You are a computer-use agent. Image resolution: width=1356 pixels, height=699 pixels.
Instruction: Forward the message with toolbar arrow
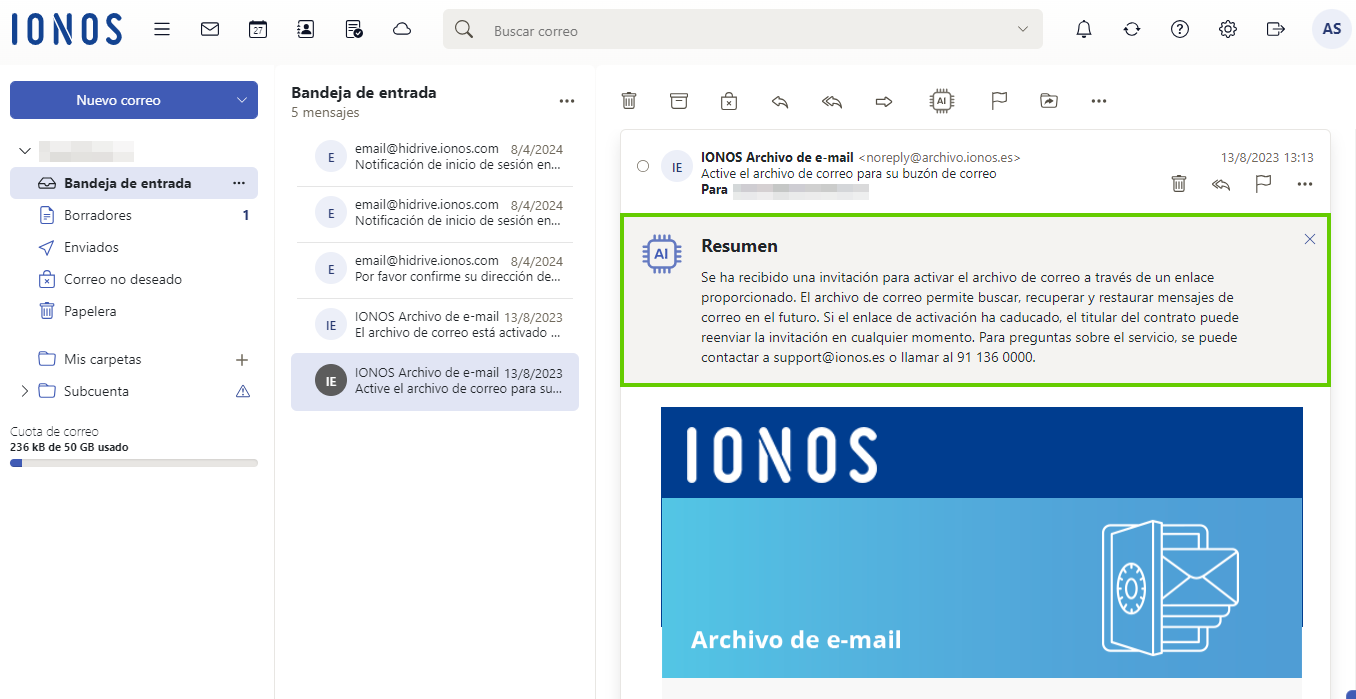[x=884, y=100]
